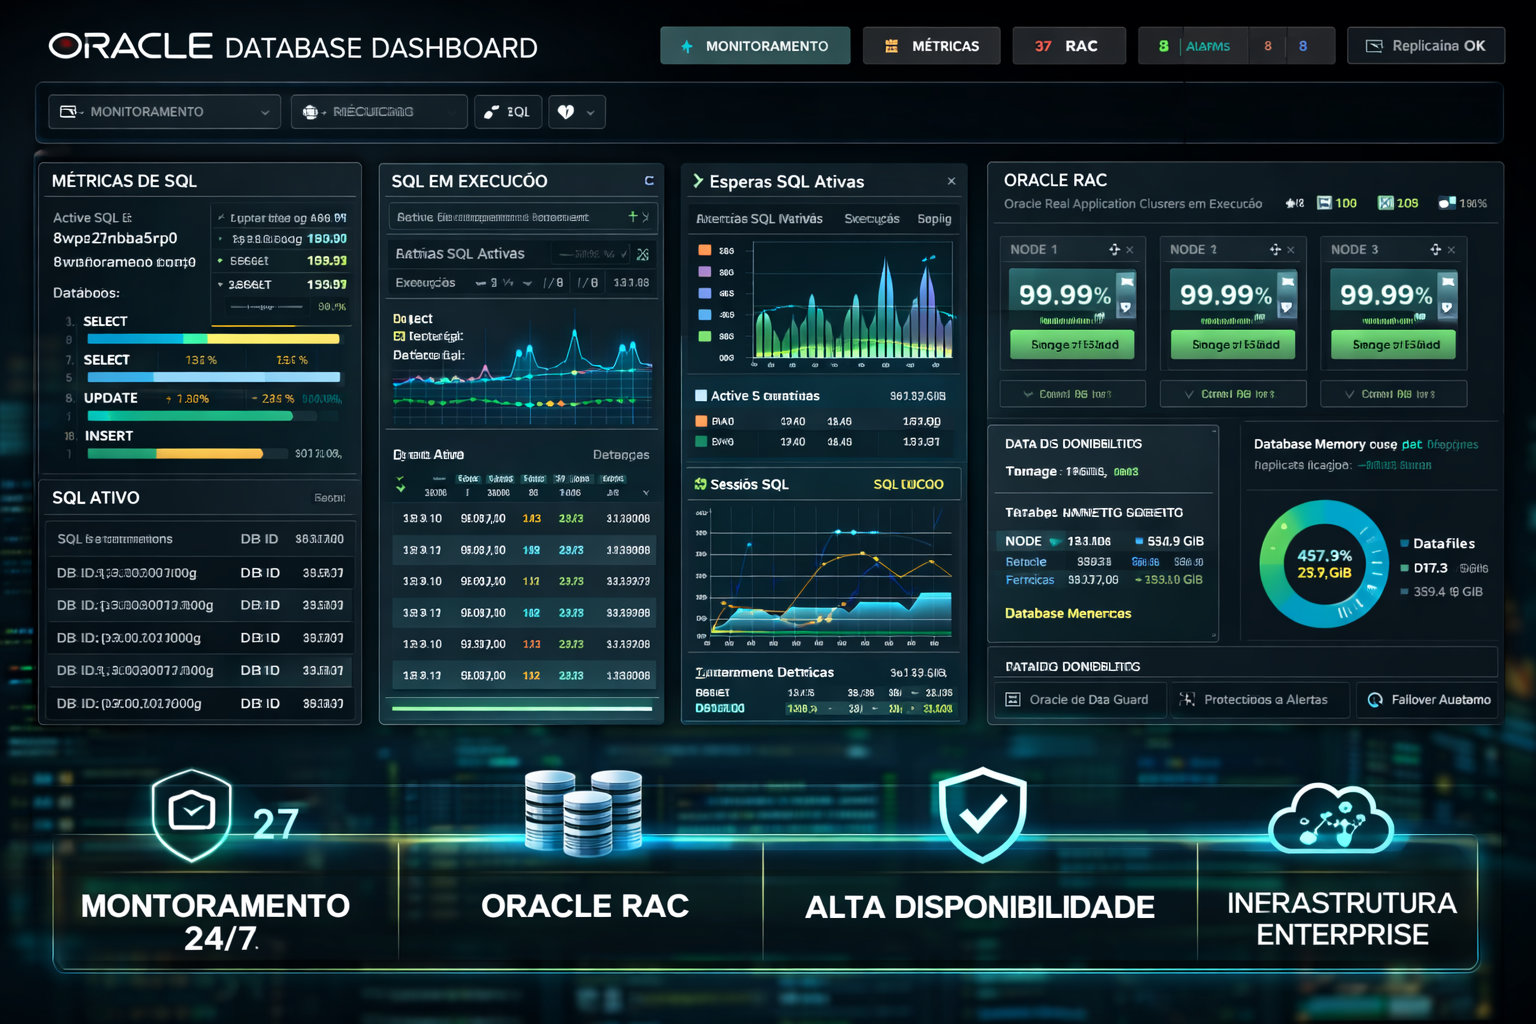The height and width of the screenshot is (1024, 1536).
Task: Toggle the yellow checkbox beside leoterégi
Action: [399, 336]
